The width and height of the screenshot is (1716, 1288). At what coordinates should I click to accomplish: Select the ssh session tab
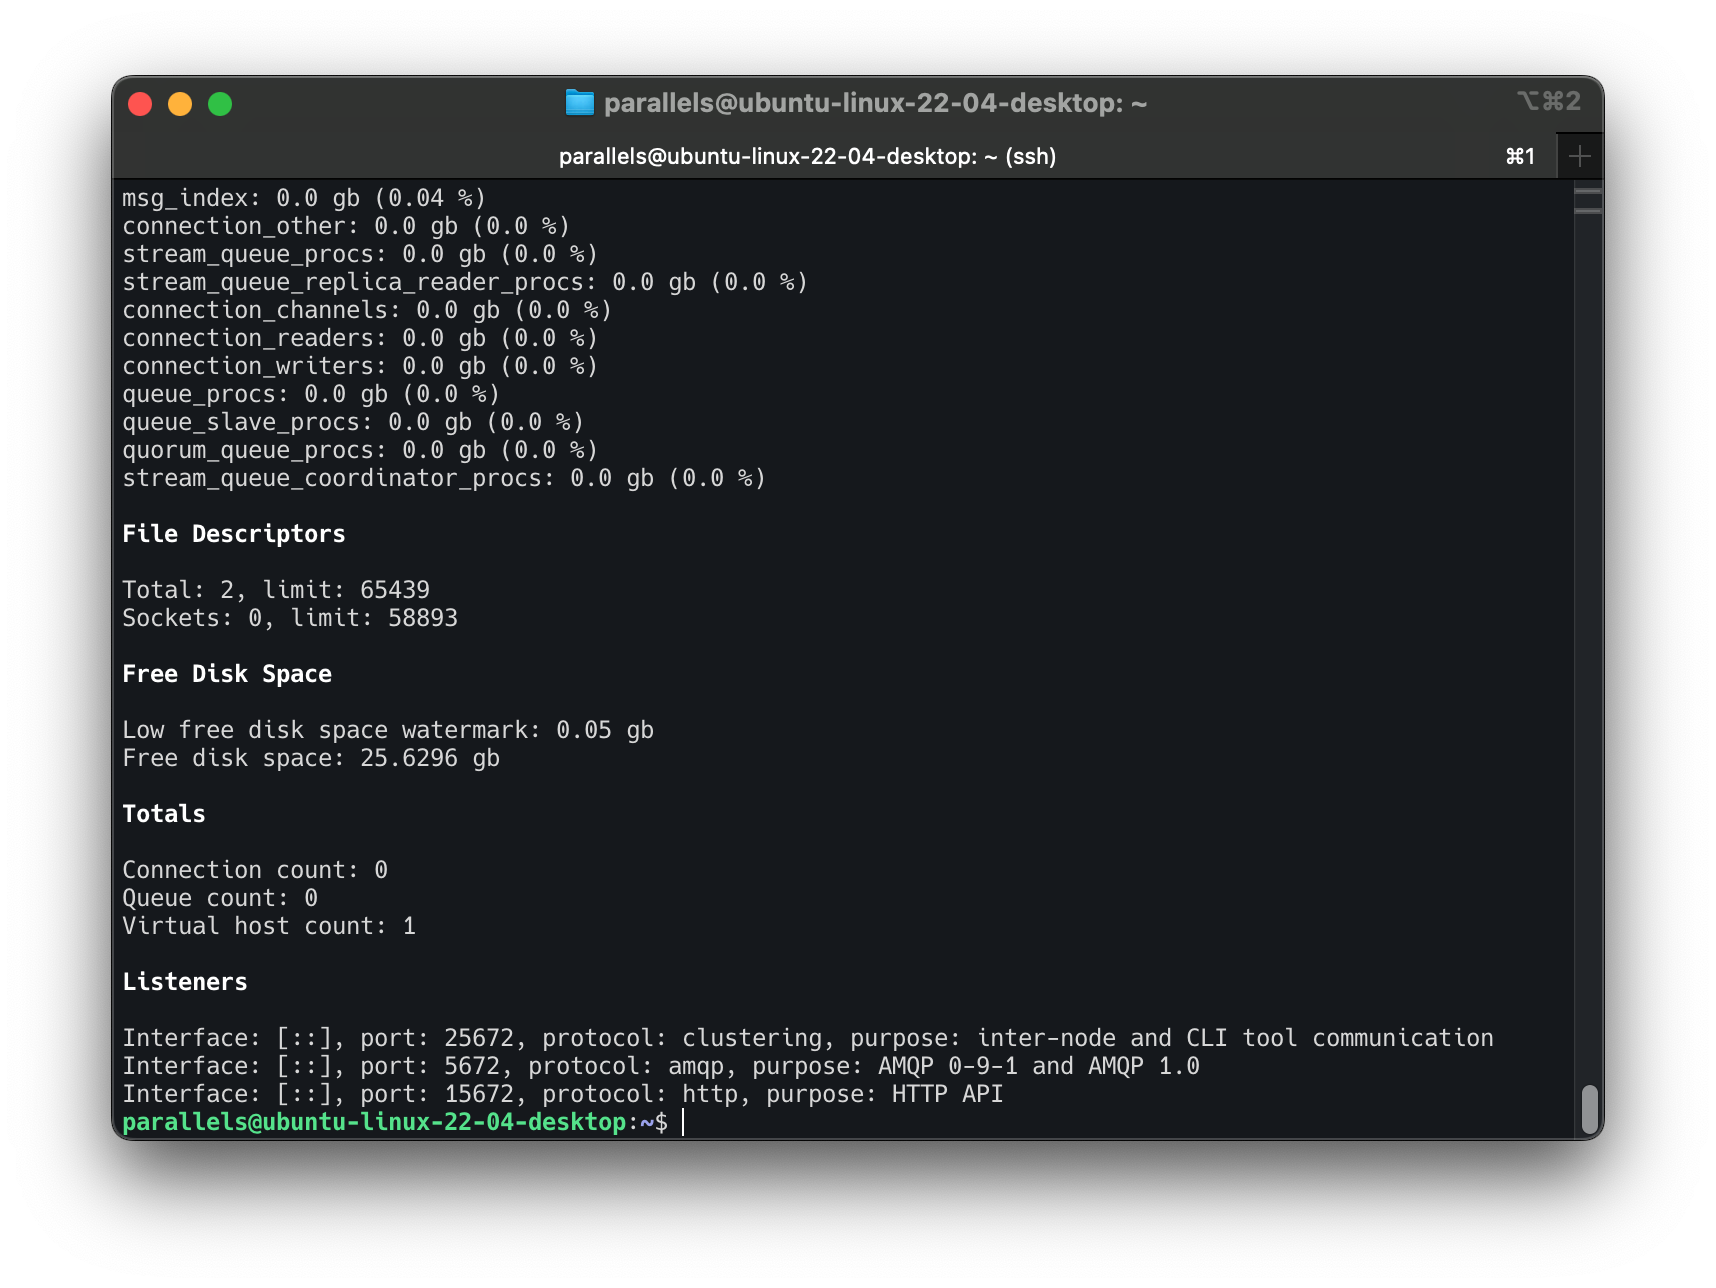tap(806, 156)
